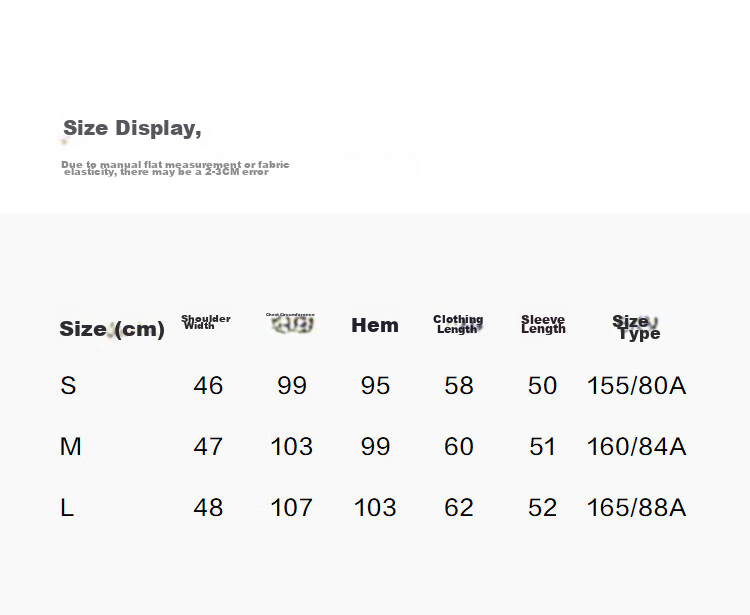
Task: Click size type 155/80A
Action: [636, 385]
